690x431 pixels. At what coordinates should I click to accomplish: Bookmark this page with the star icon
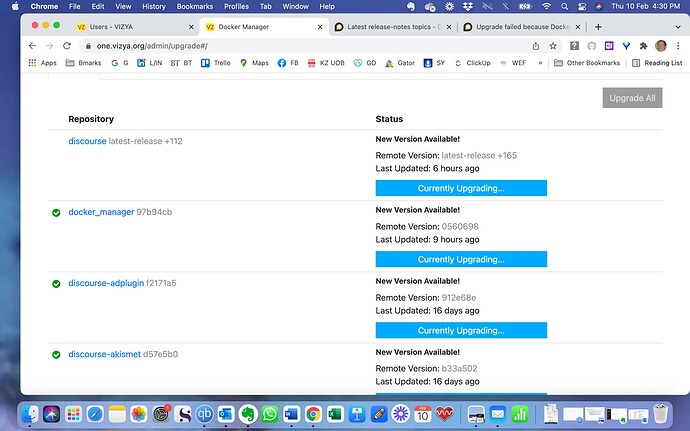point(553,46)
